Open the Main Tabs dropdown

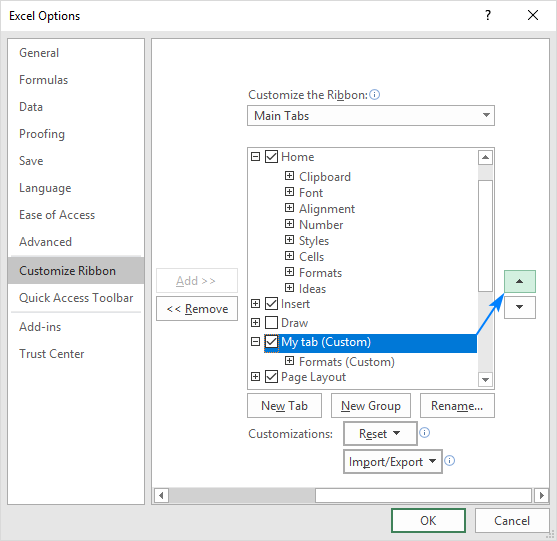[371, 115]
